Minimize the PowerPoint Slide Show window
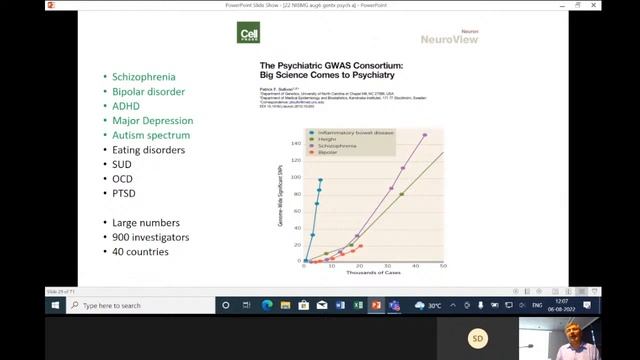Screen dimensions: 640x360 click(x=562, y=5)
